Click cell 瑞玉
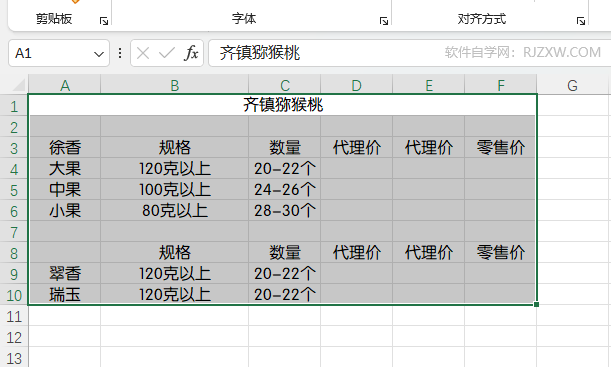 pyautogui.click(x=65, y=295)
